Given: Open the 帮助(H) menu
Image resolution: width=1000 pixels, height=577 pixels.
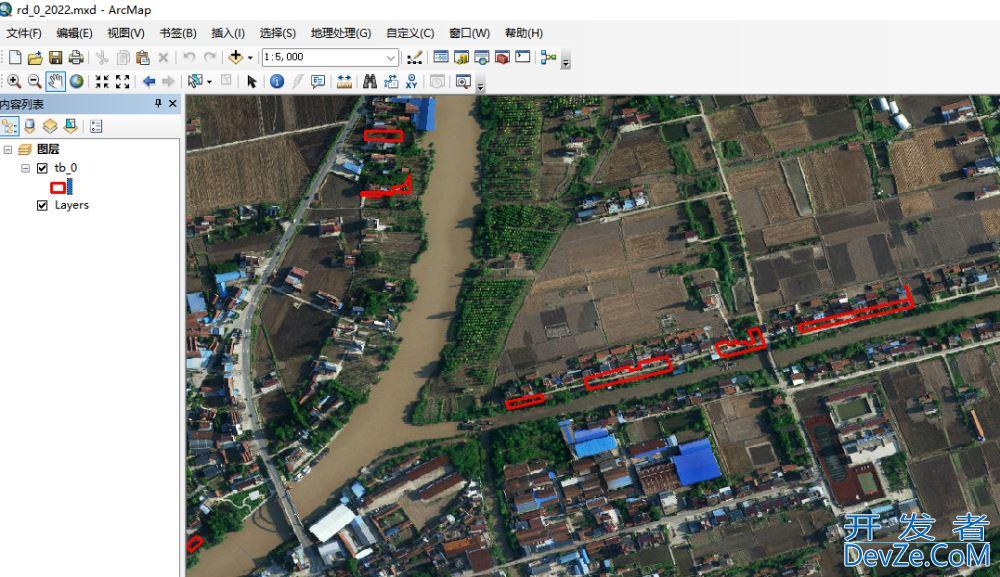Looking at the screenshot, I should tap(524, 33).
